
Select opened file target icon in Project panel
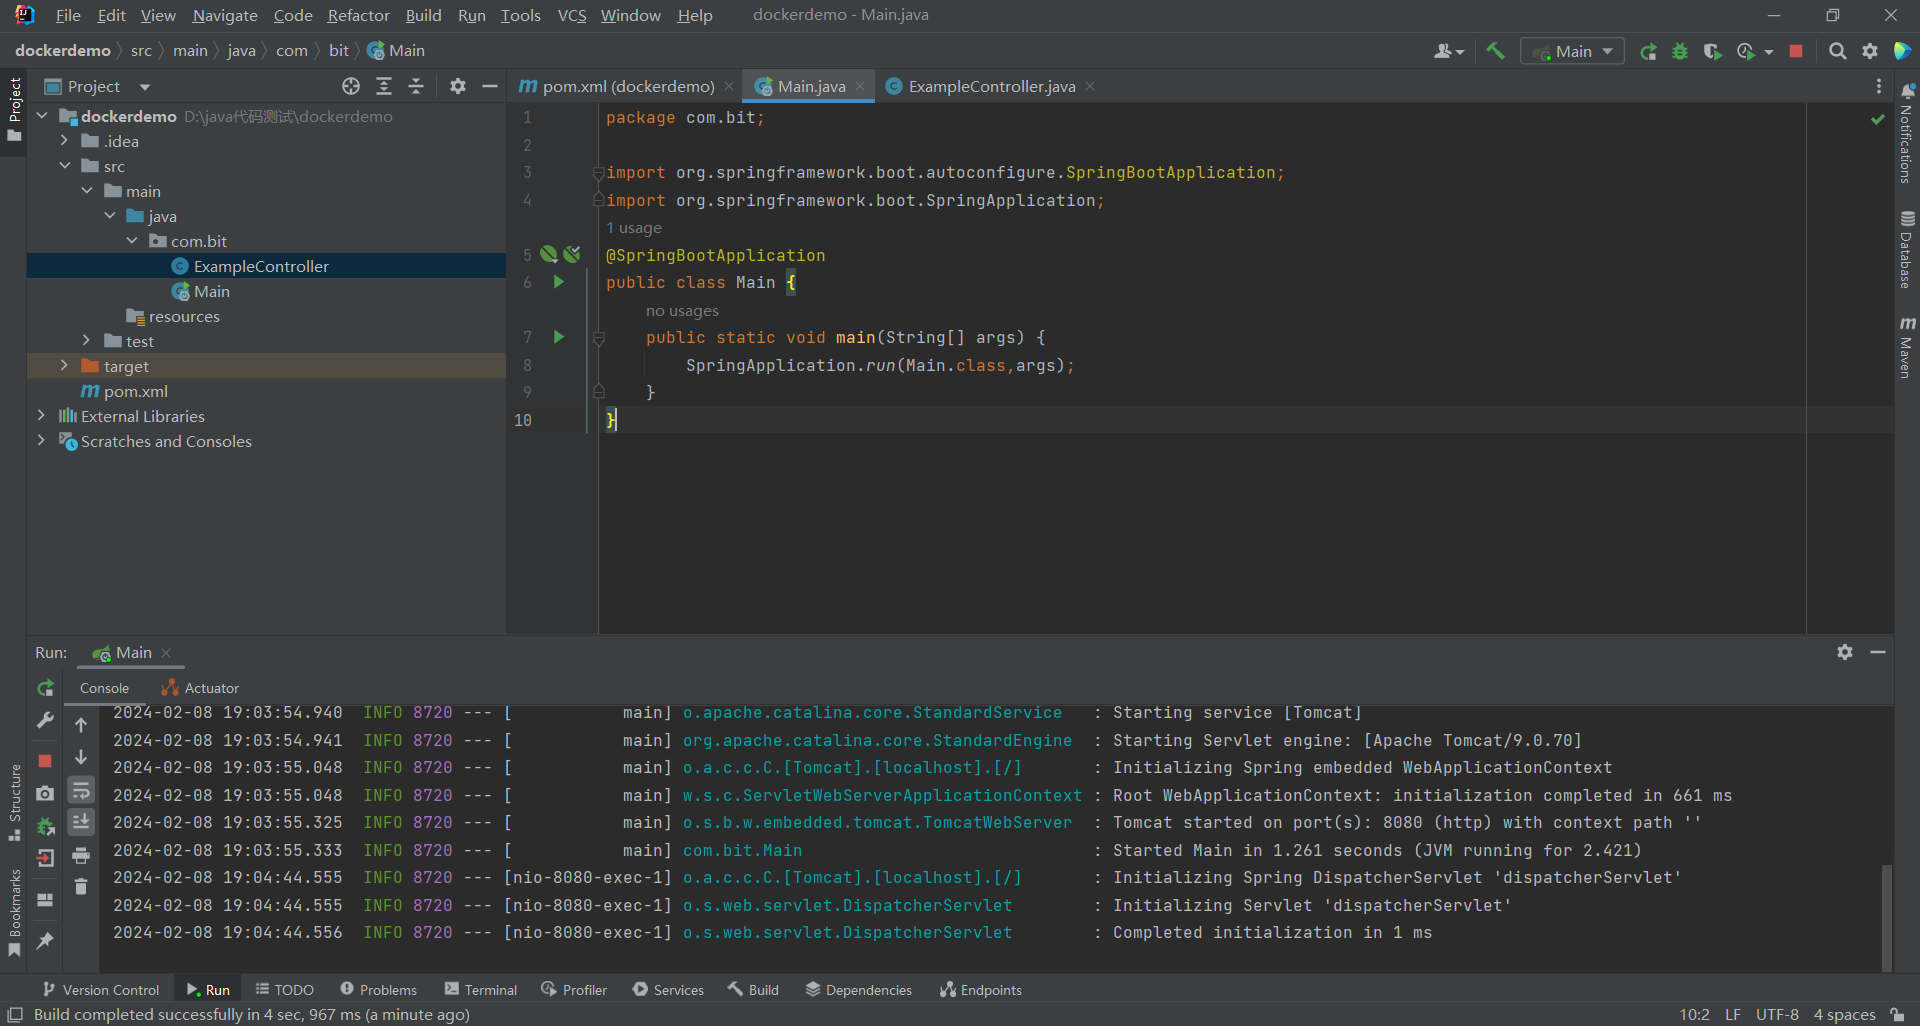(351, 87)
